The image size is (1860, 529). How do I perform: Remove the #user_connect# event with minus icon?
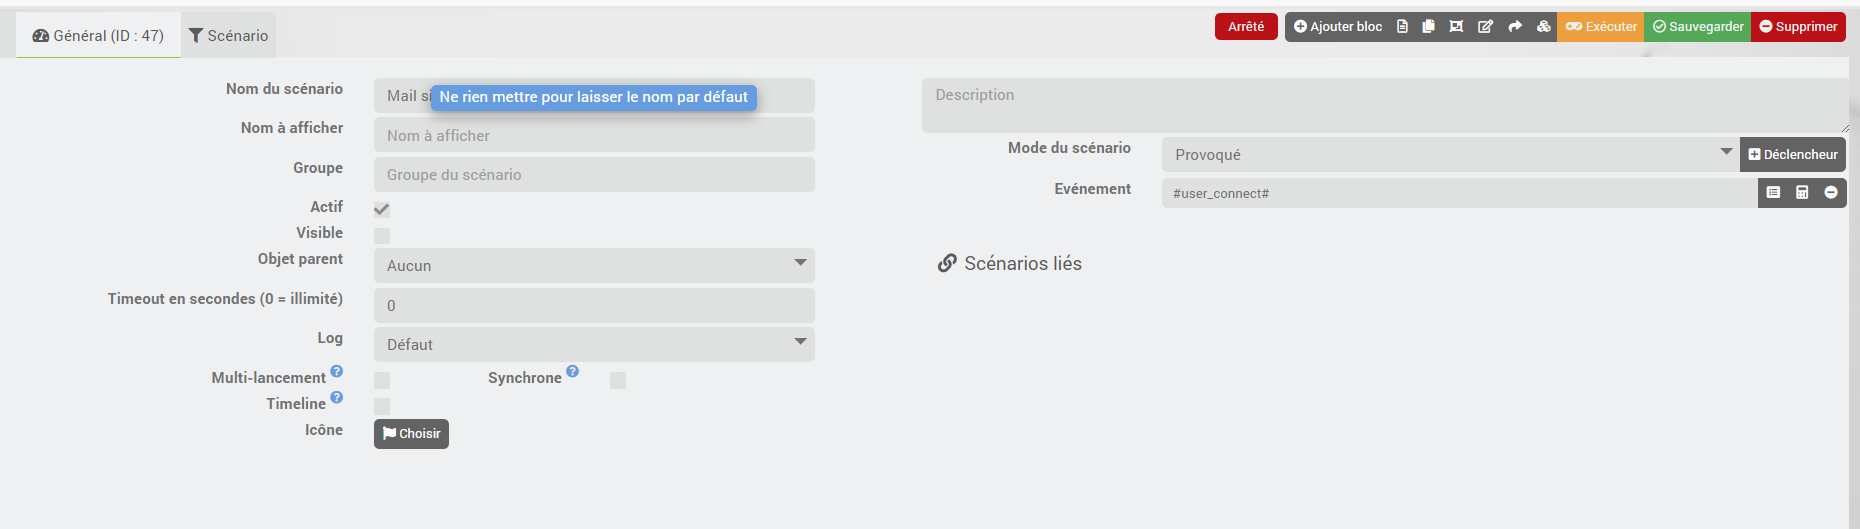(1831, 193)
